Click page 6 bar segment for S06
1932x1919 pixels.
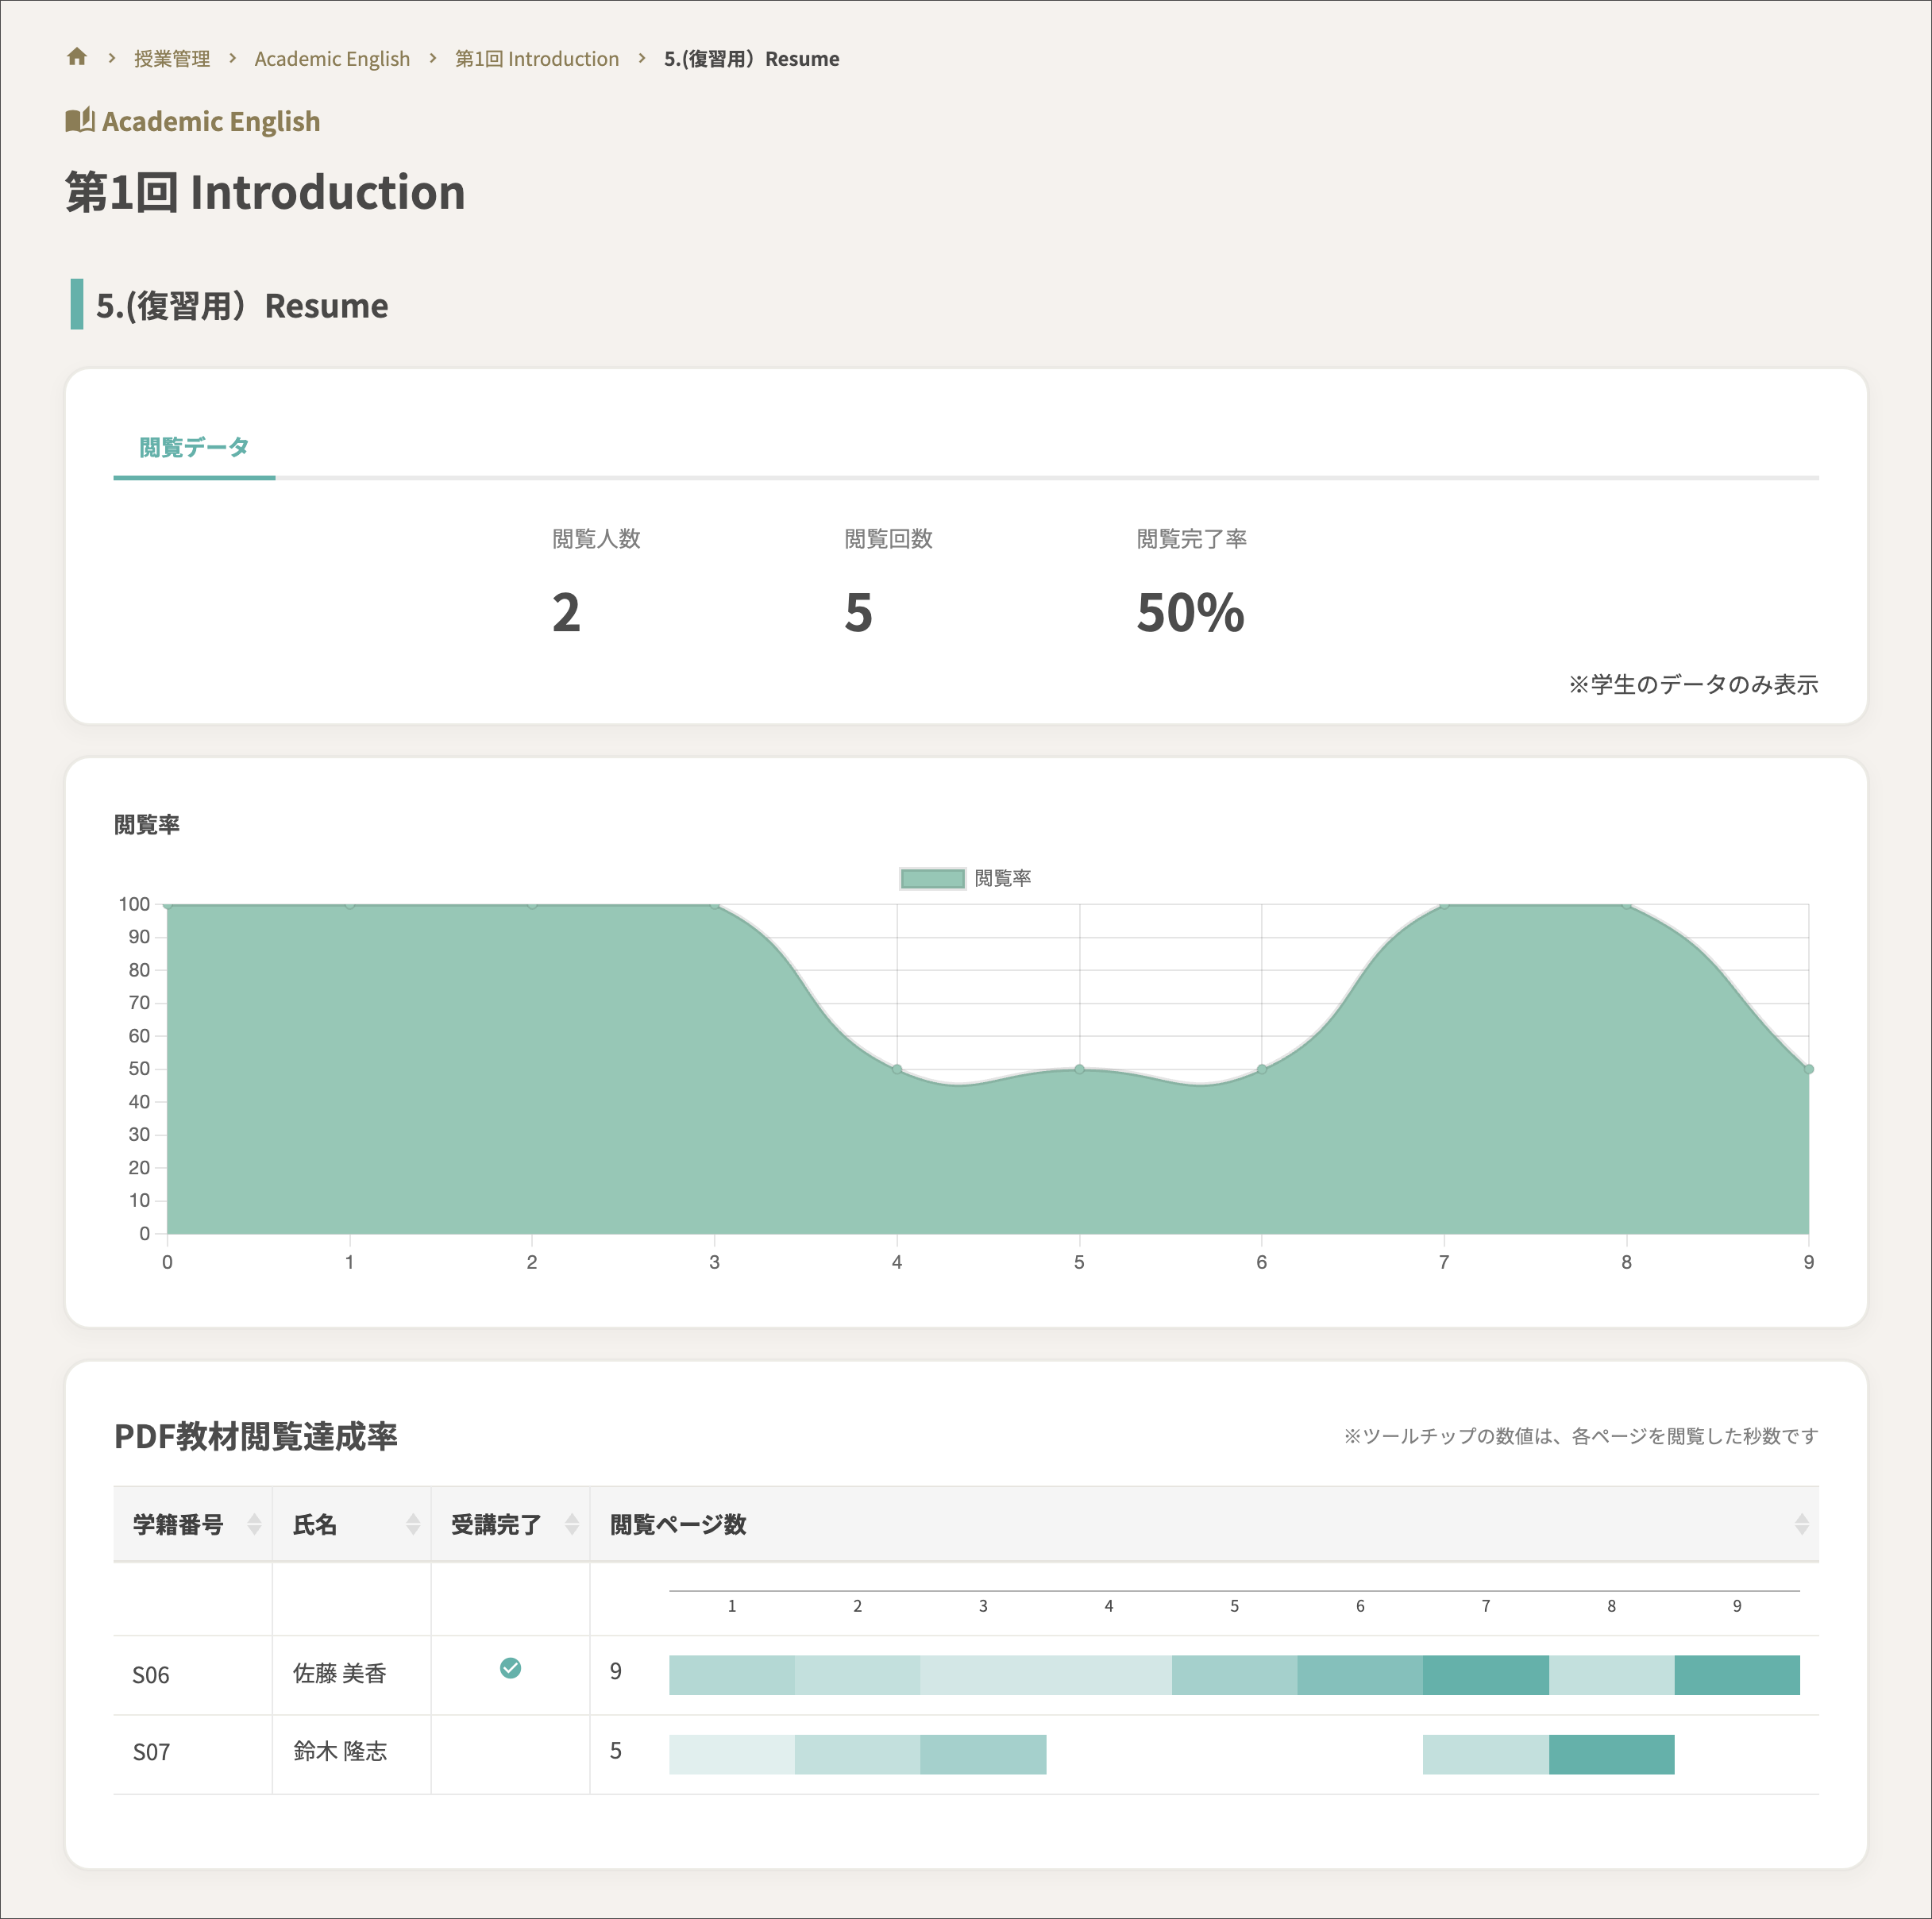point(1360,1675)
